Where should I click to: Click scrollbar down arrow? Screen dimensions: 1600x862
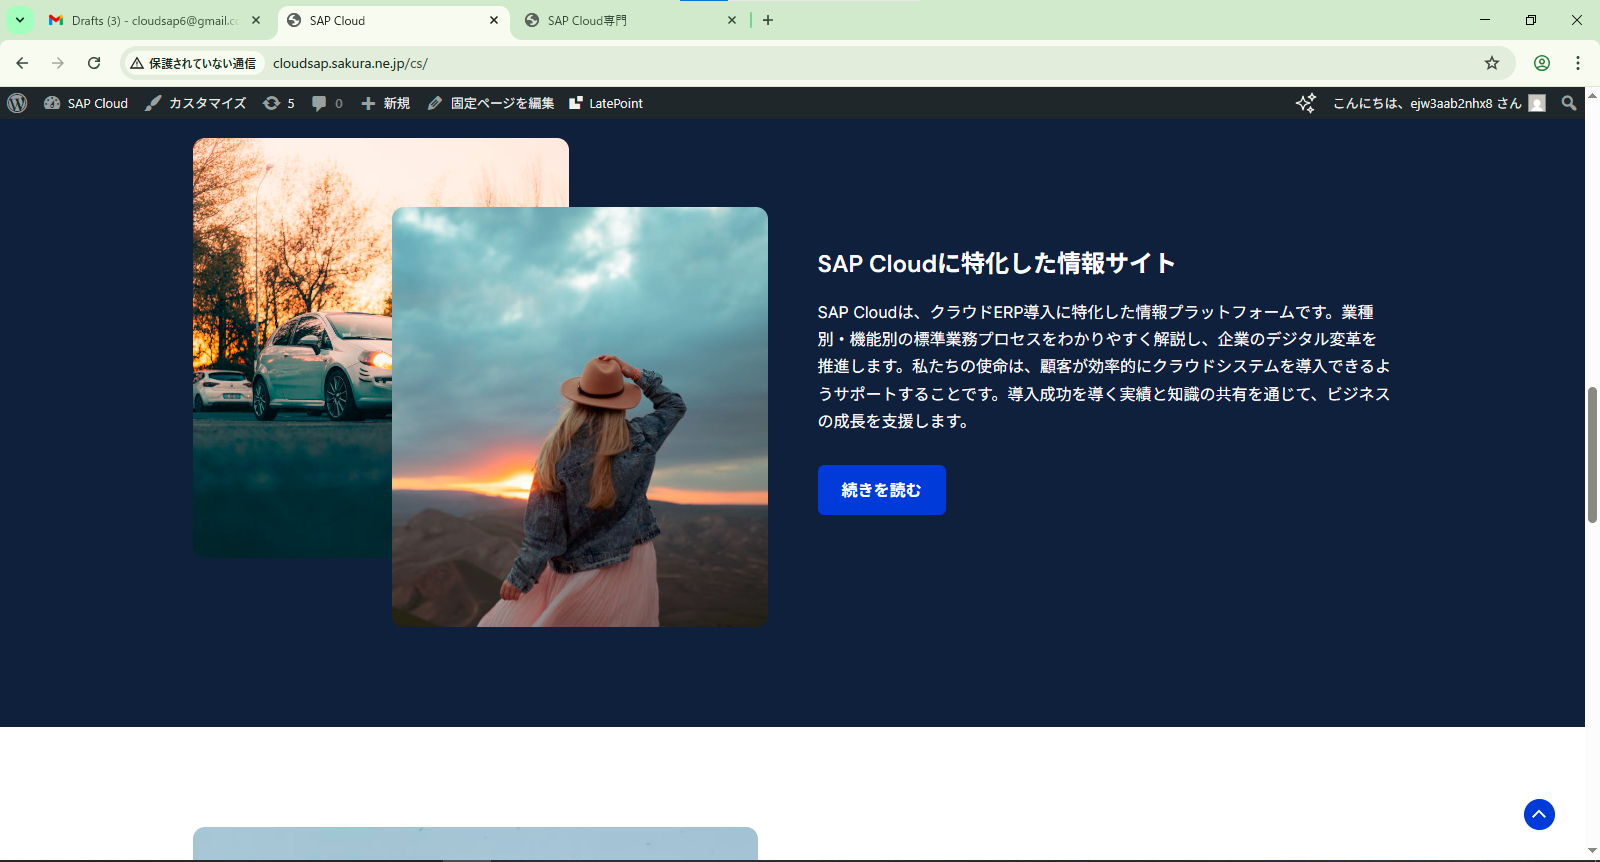coord(1592,851)
